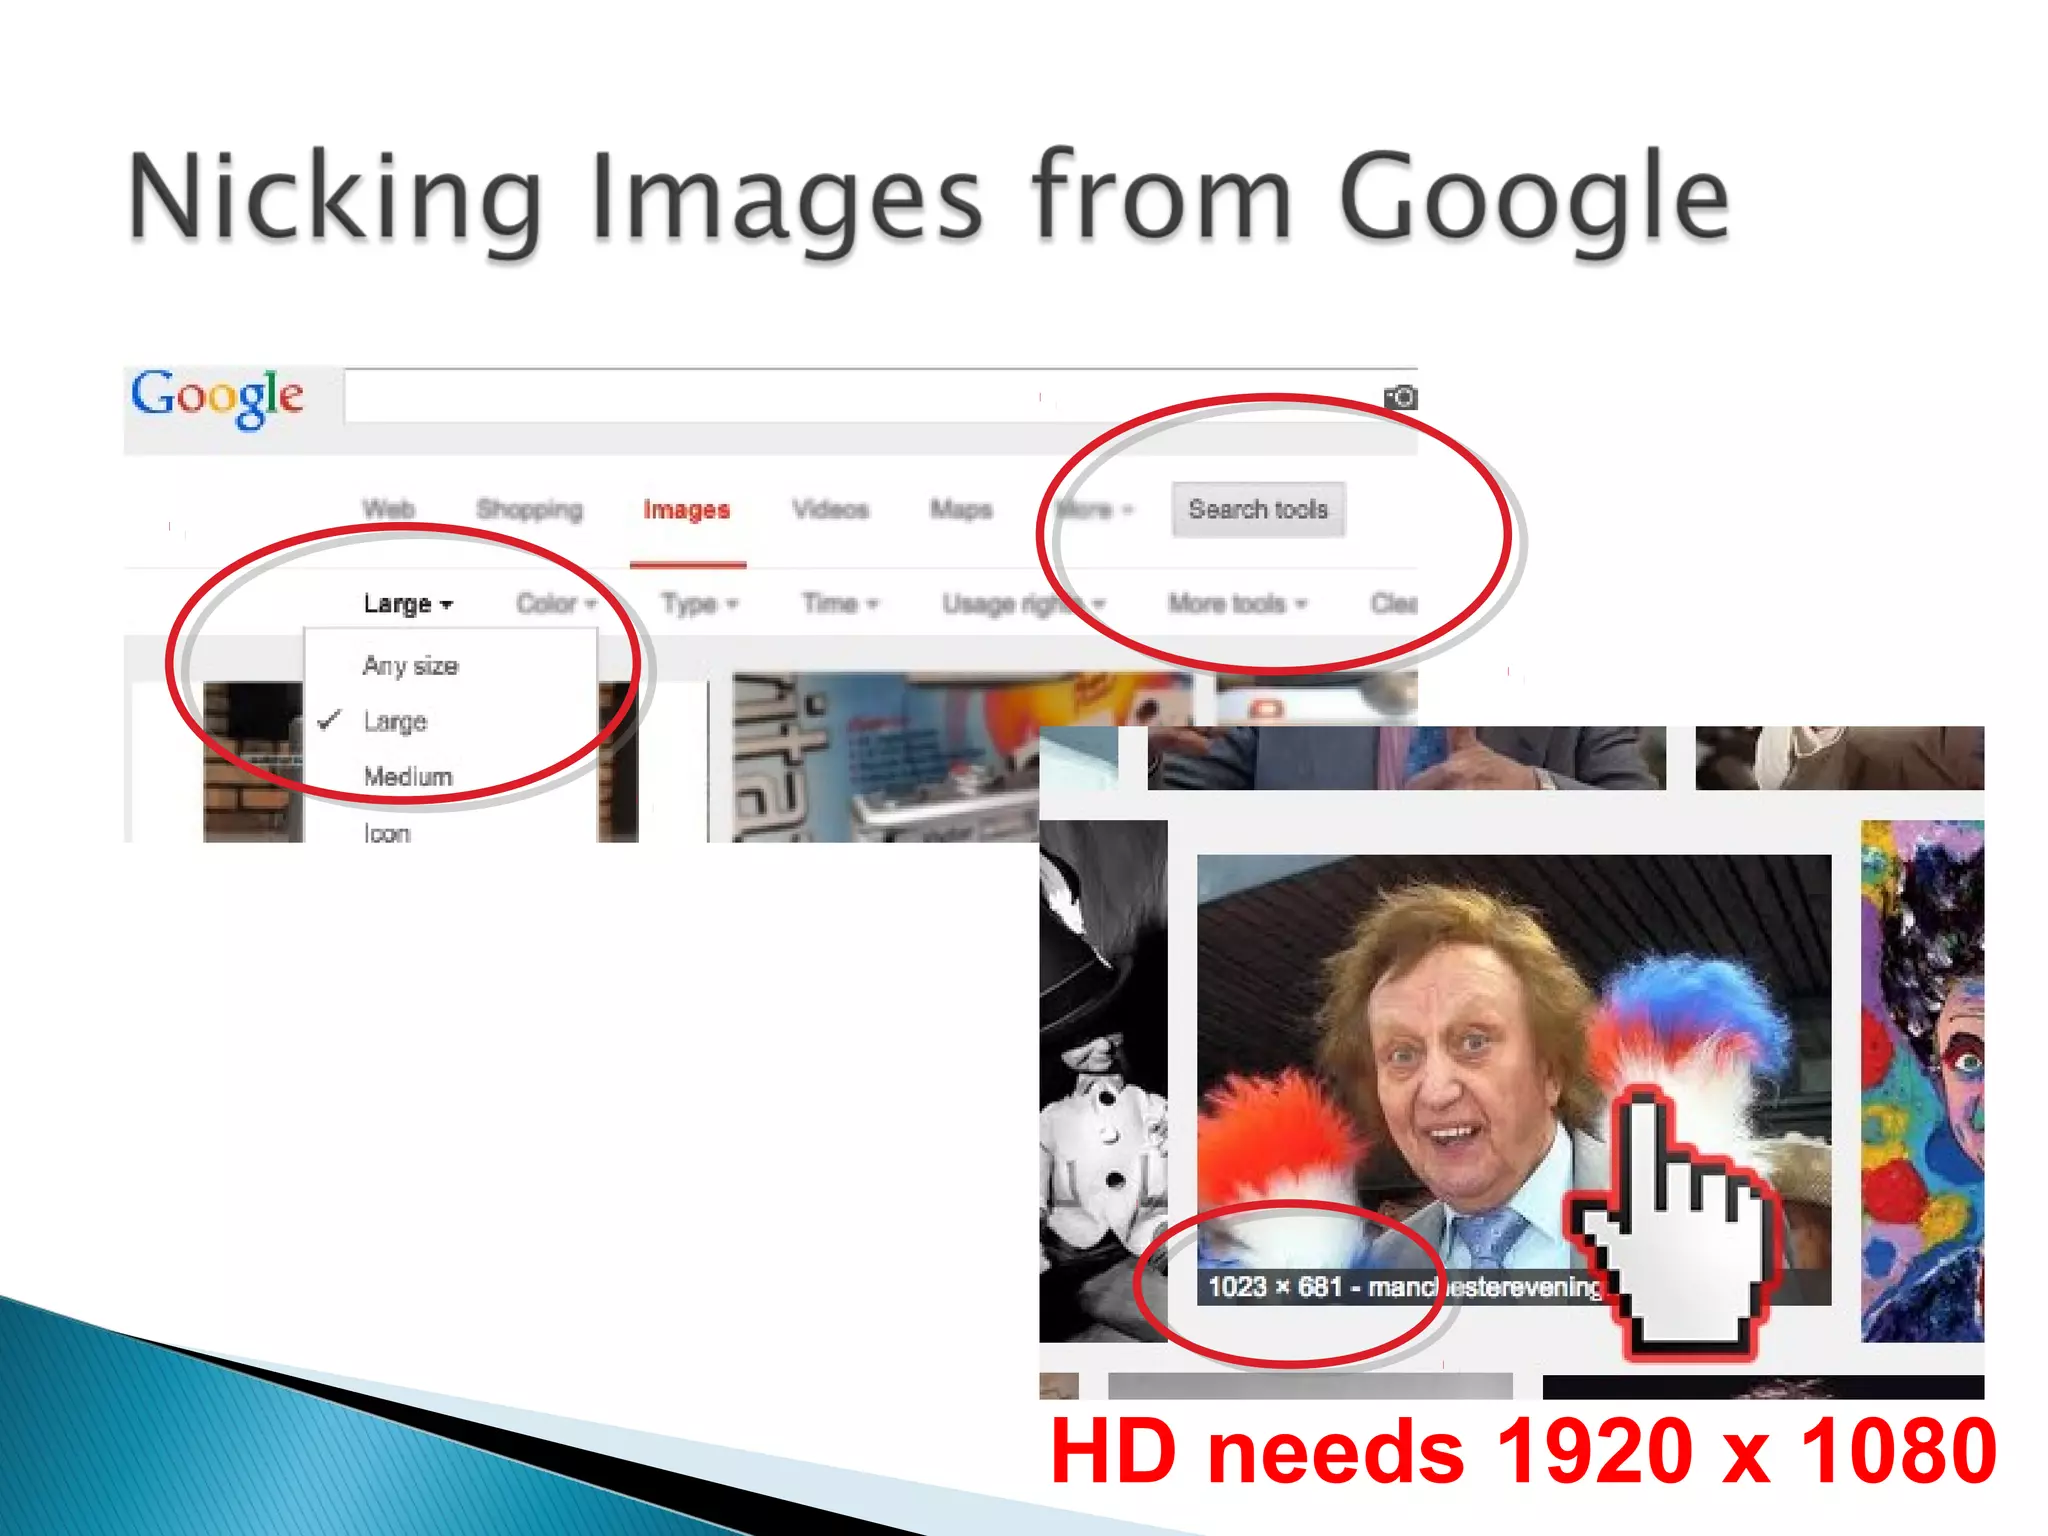This screenshot has height=1536, width=2048.
Task: Click the Google search input field
Action: tap(860, 397)
